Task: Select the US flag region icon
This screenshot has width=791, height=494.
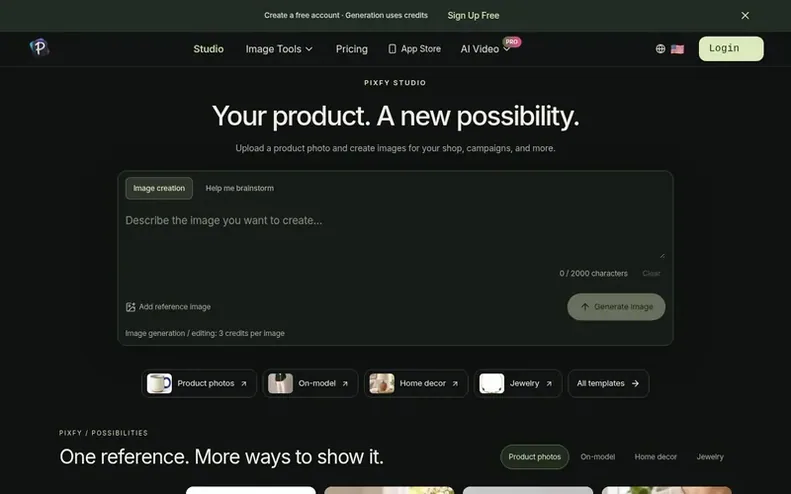Action: 677,49
